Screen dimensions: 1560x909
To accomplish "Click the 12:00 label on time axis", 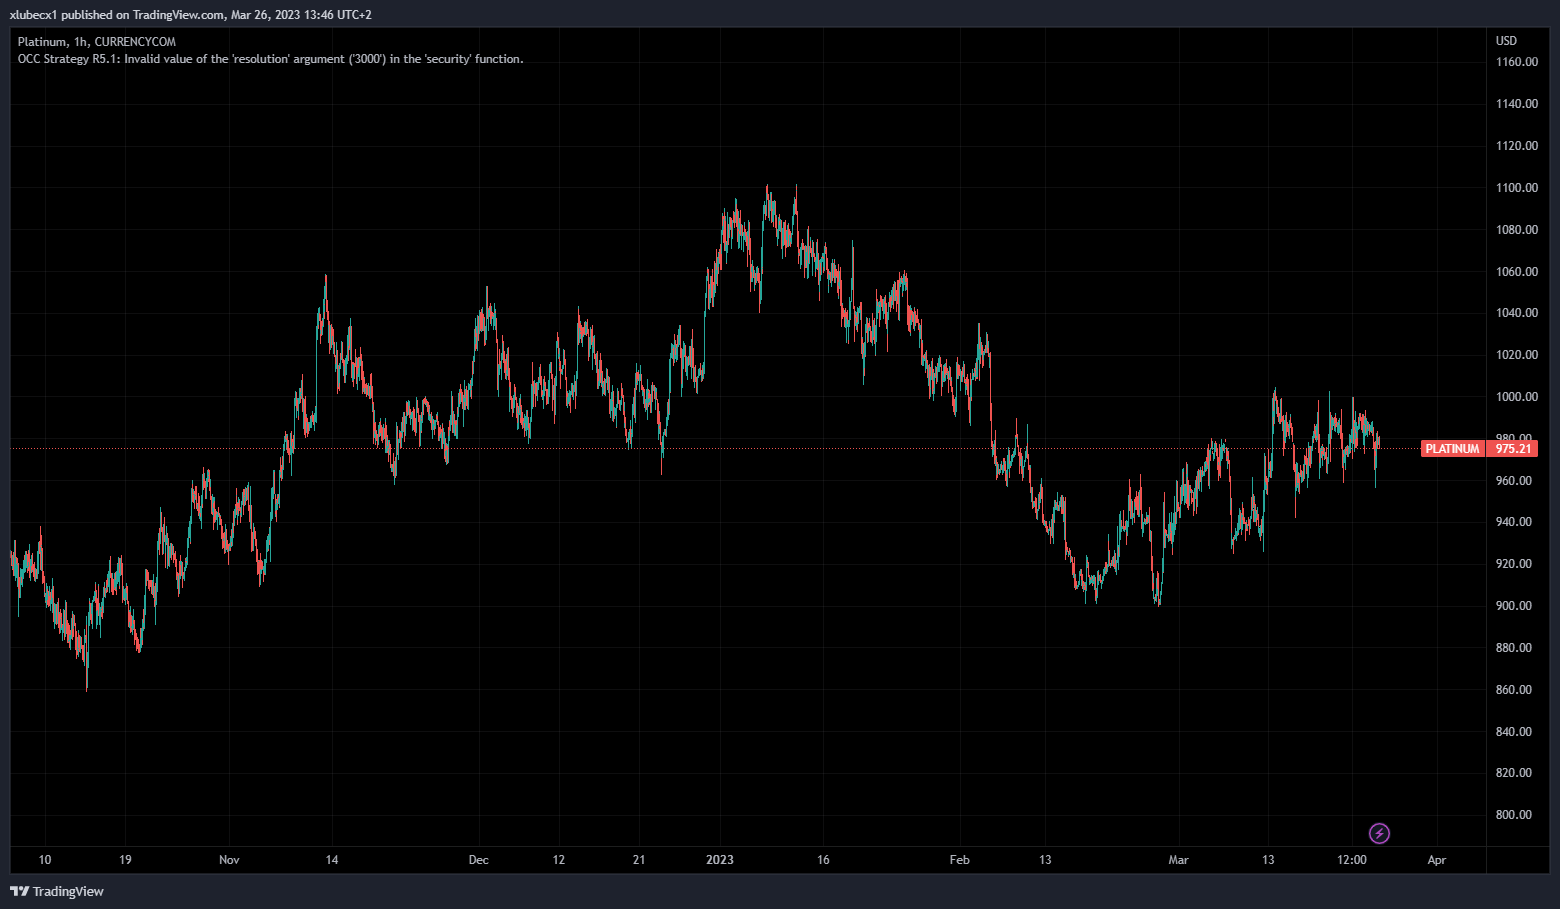I will pyautogui.click(x=1351, y=860).
